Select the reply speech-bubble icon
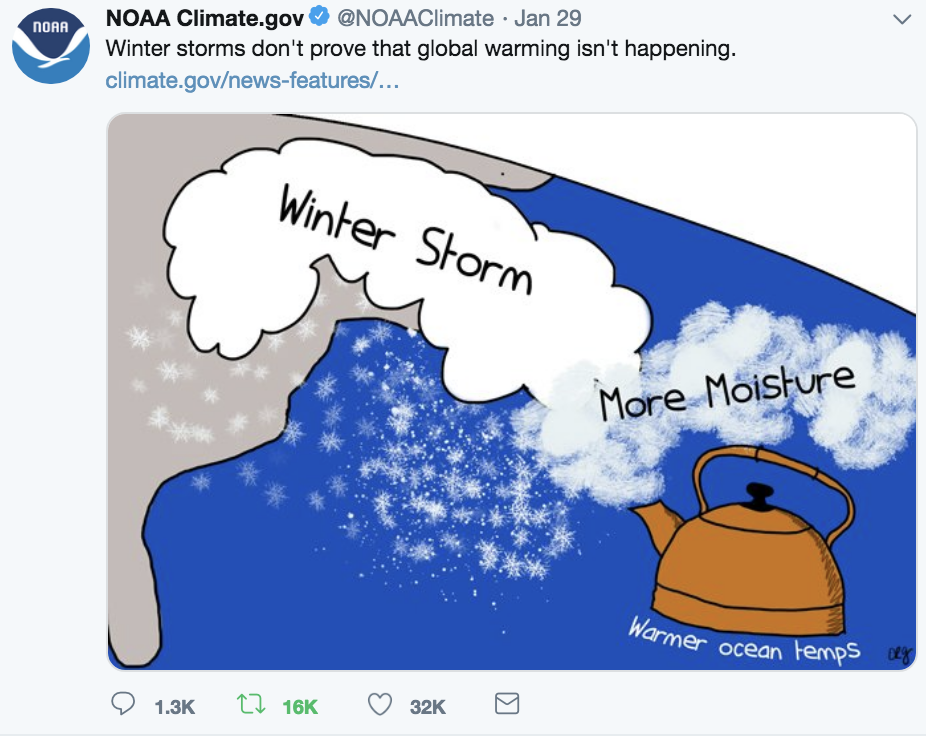926x740 pixels. click(x=122, y=705)
